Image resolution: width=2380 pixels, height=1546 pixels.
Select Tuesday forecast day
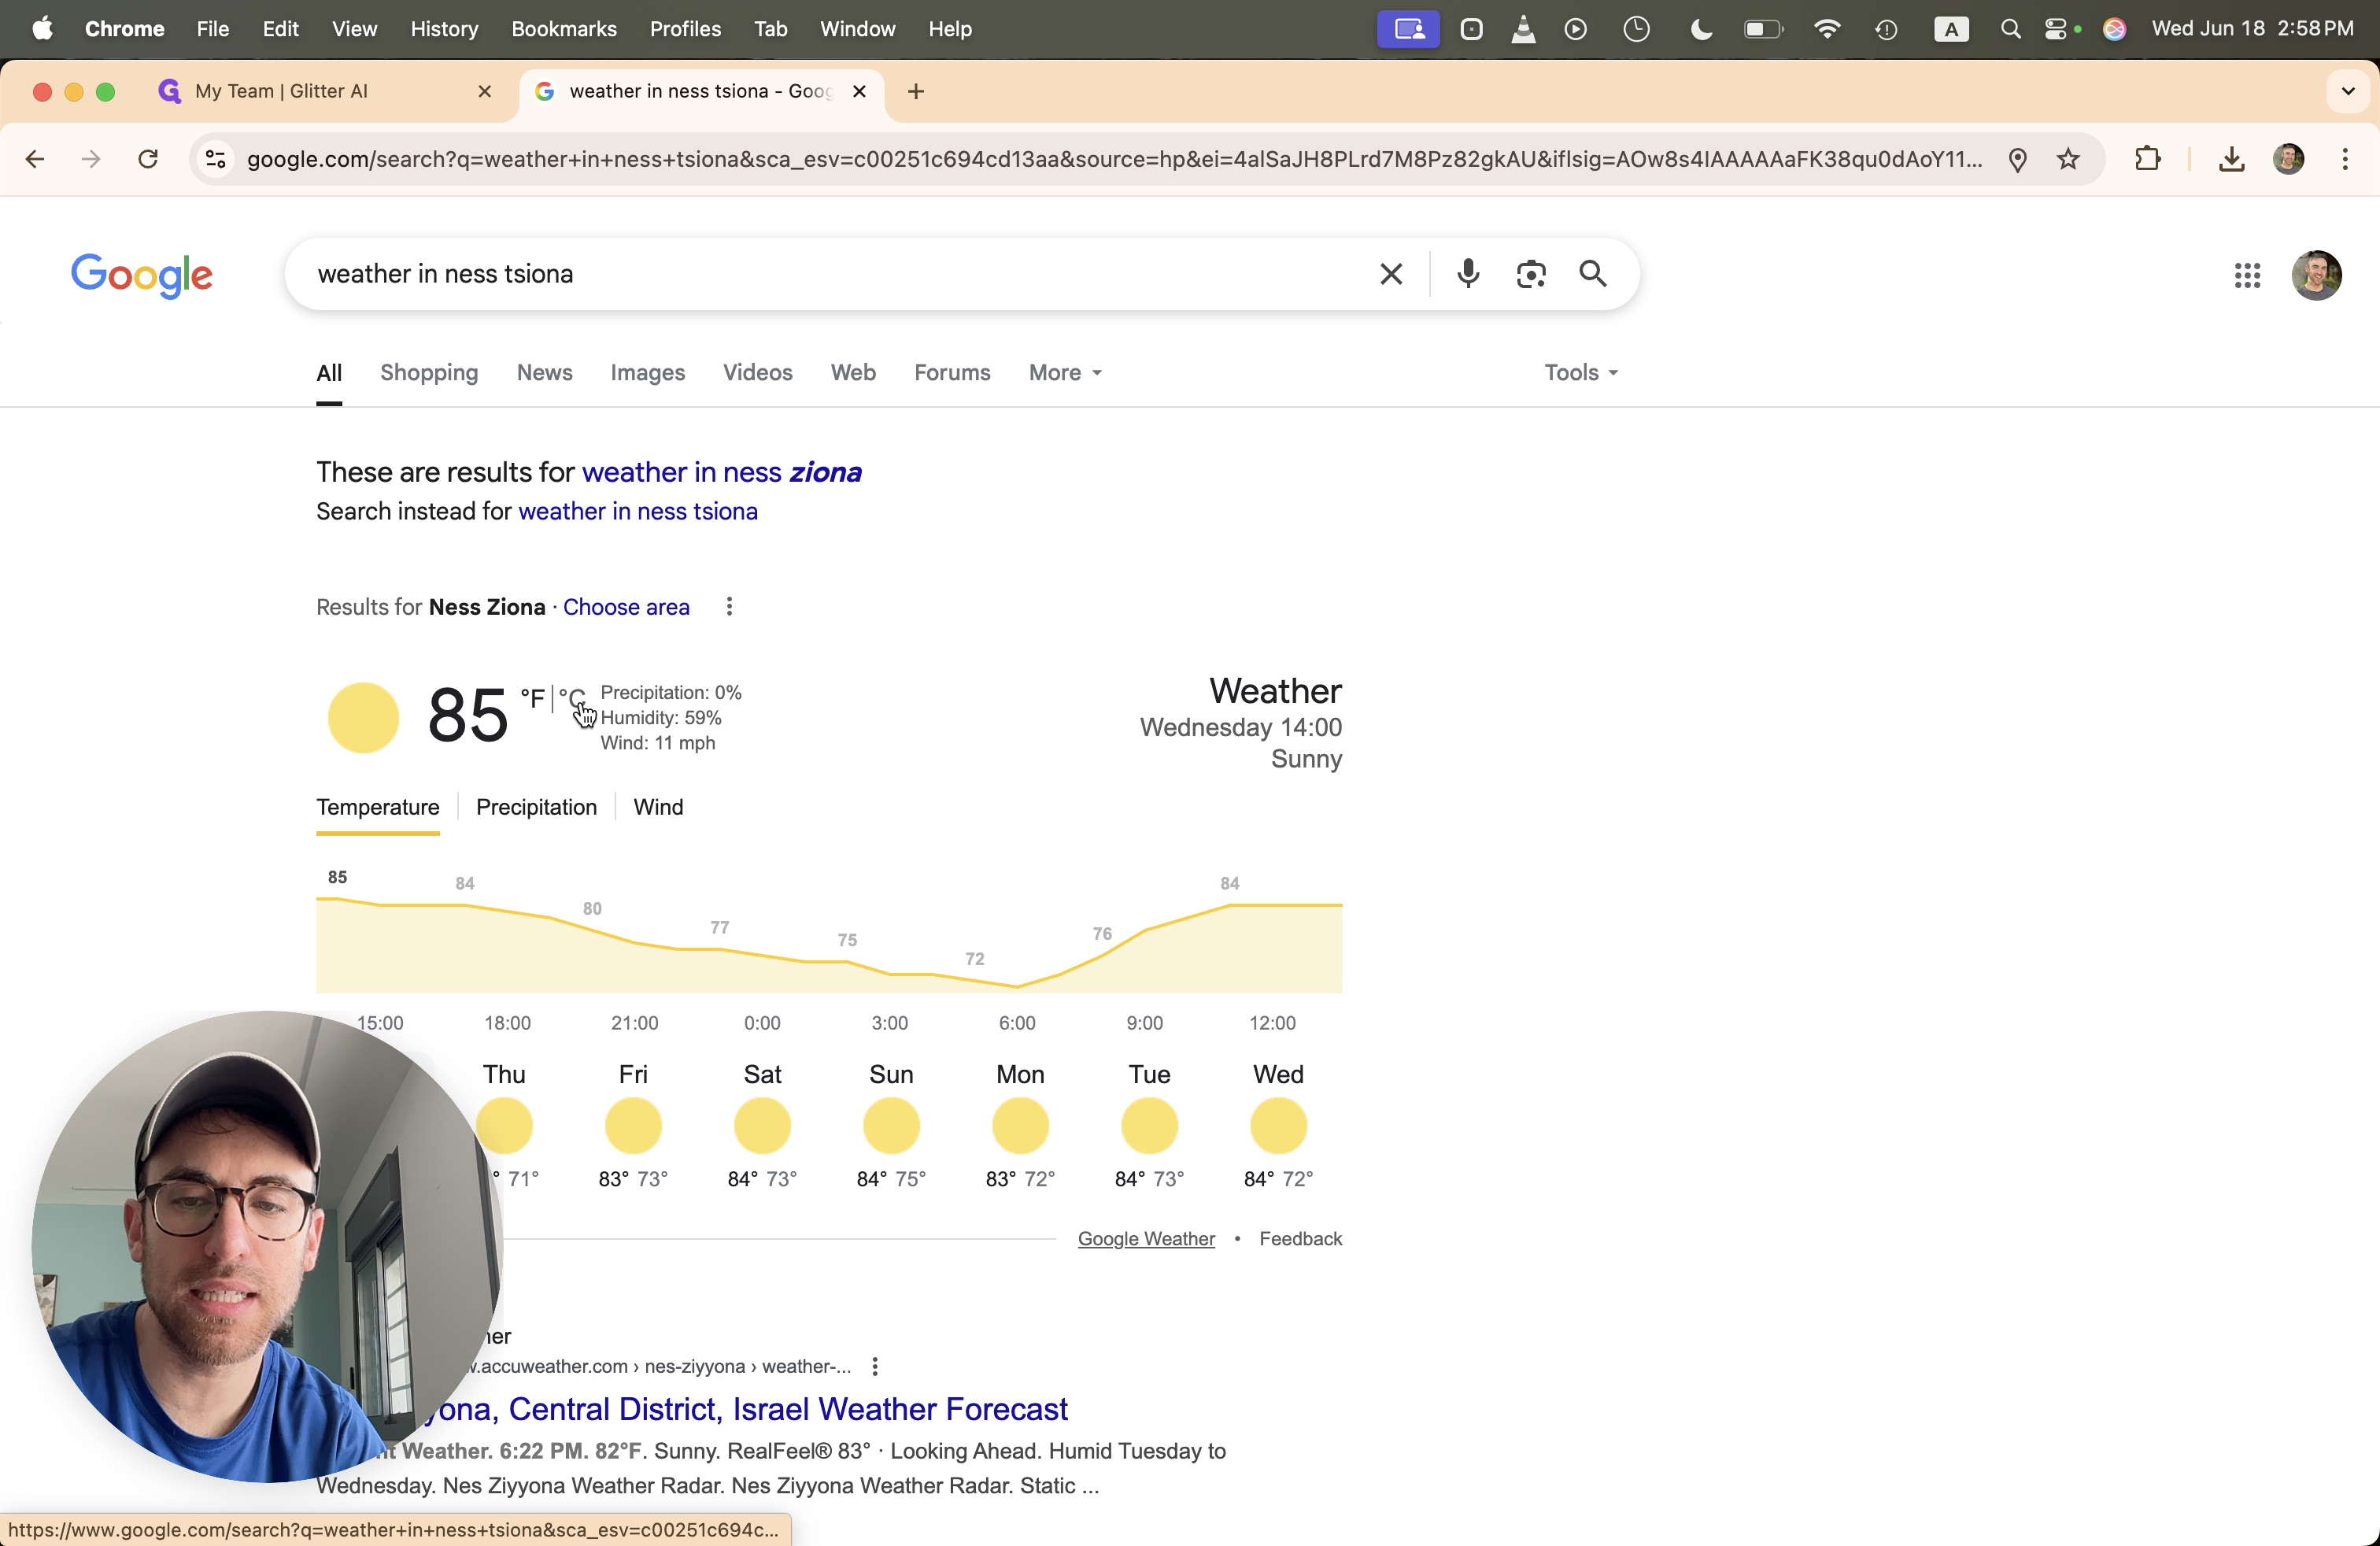click(x=1149, y=1125)
